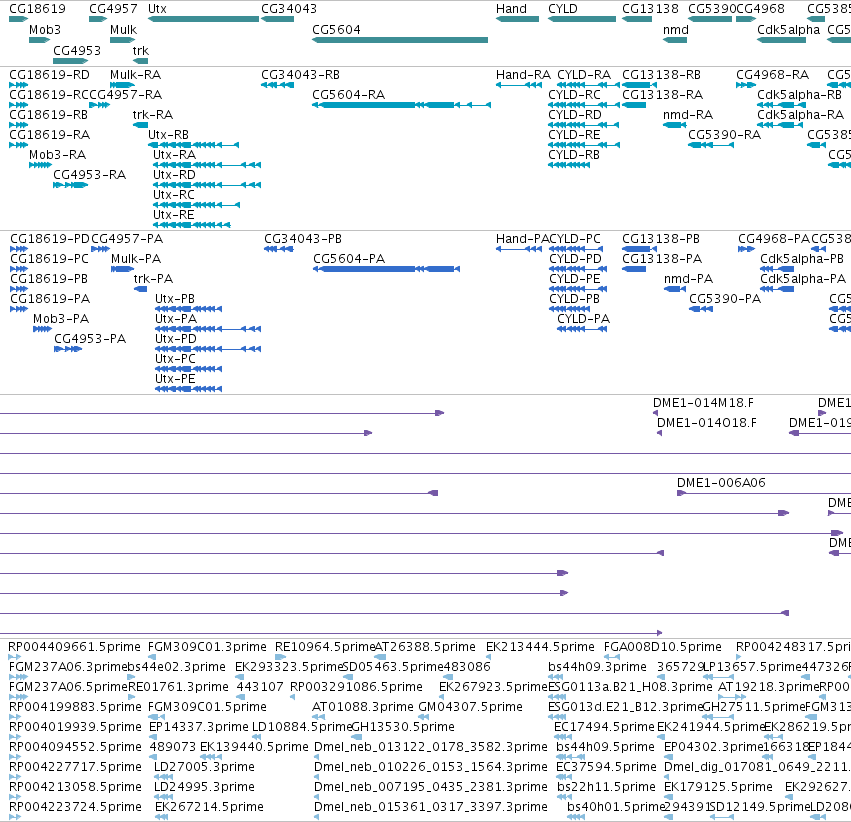Select the CG5604-PA protein glyph
The width and height of the screenshot is (851, 822).
[x=386, y=269]
